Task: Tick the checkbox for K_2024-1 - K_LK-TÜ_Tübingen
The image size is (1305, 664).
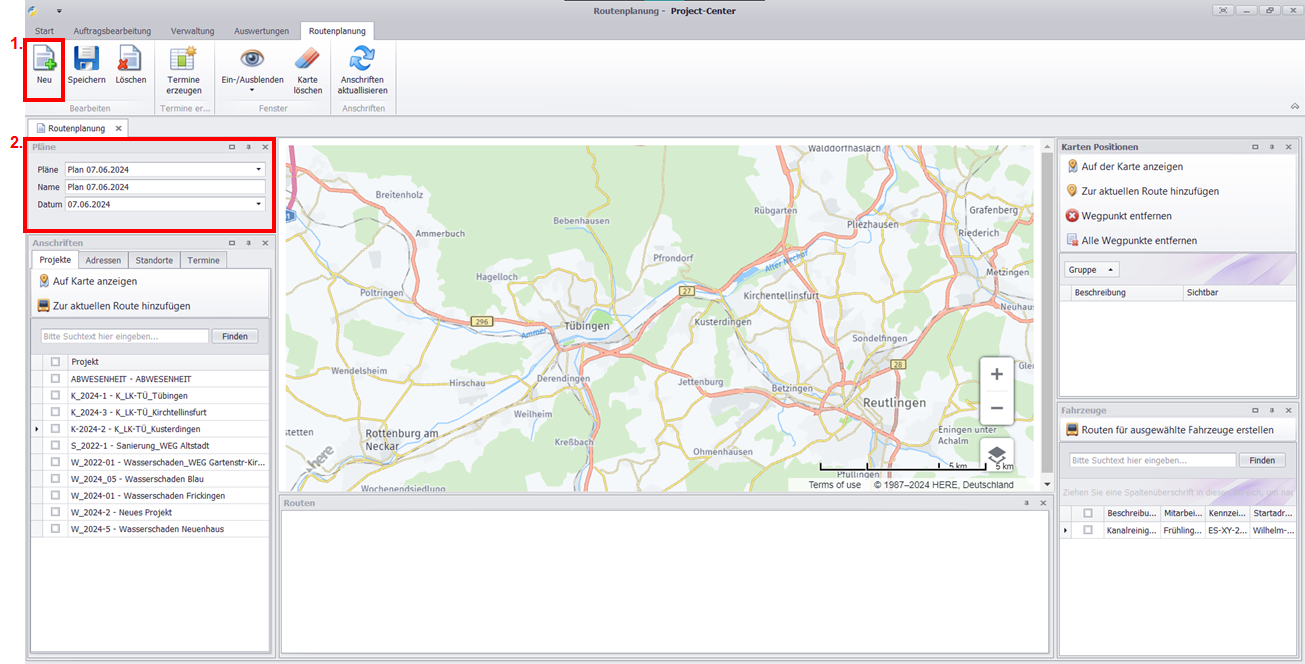Action: pos(56,396)
